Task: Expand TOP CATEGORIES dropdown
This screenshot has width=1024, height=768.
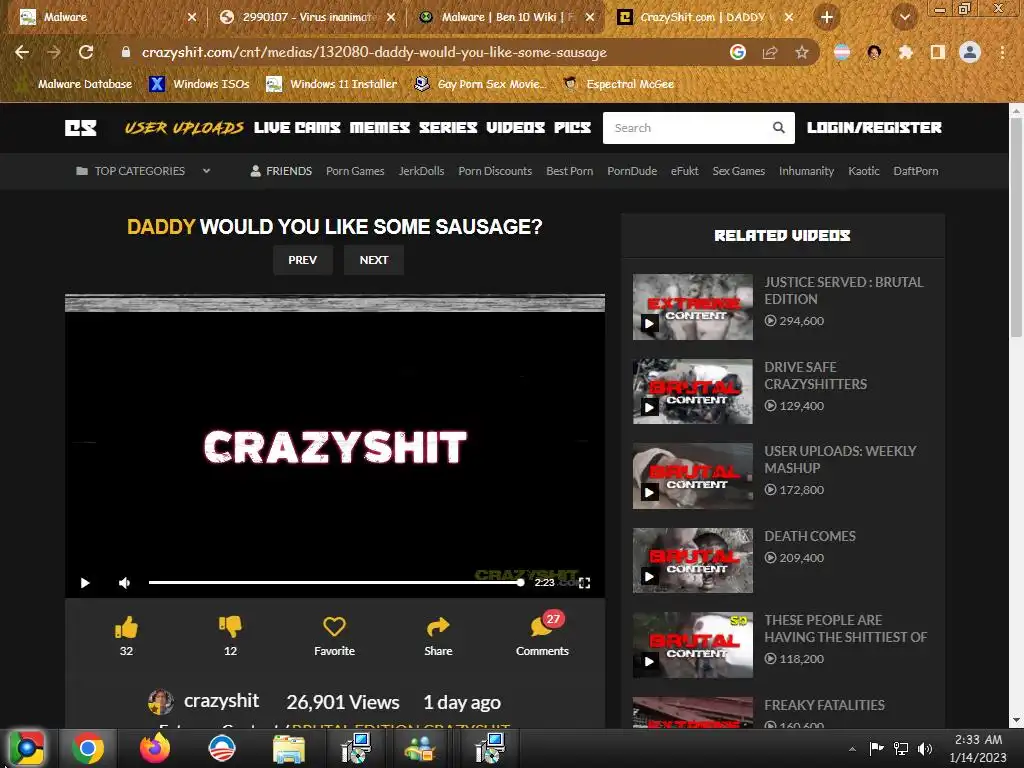Action: [x=143, y=171]
